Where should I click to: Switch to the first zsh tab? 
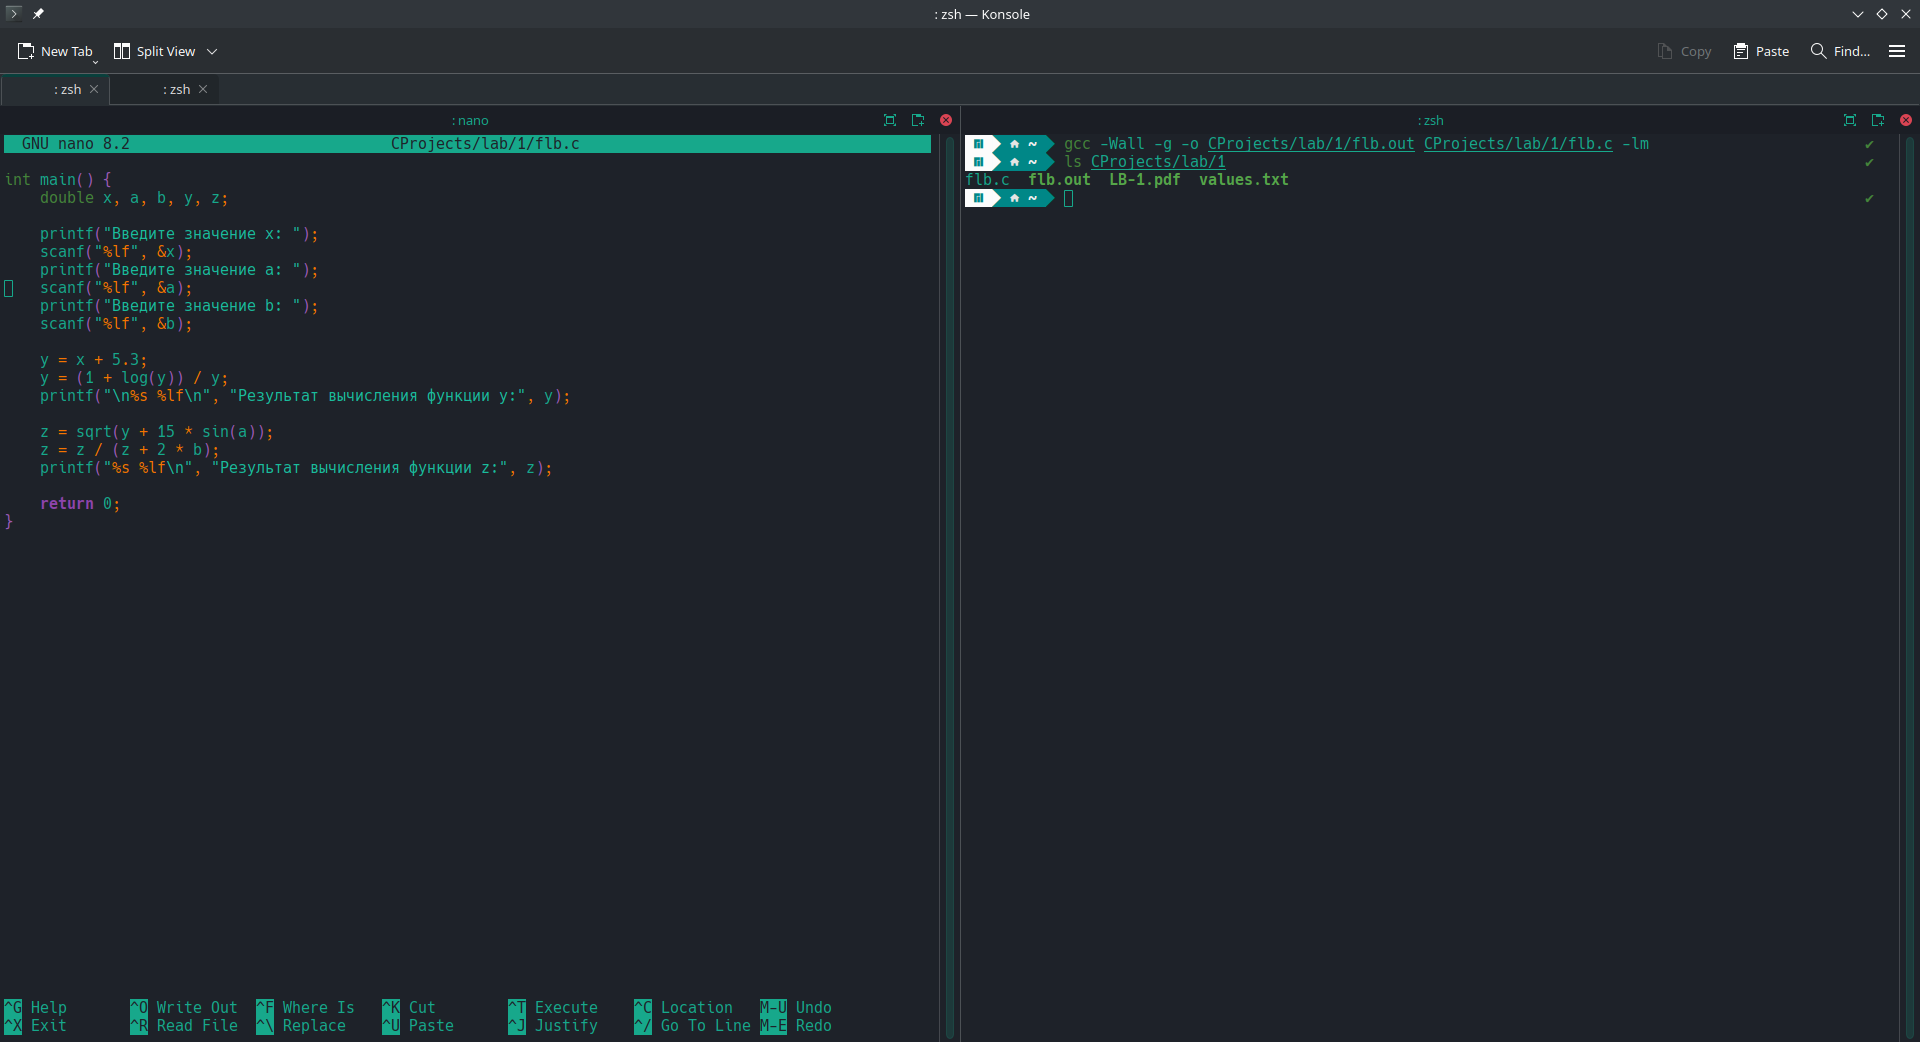pos(55,89)
